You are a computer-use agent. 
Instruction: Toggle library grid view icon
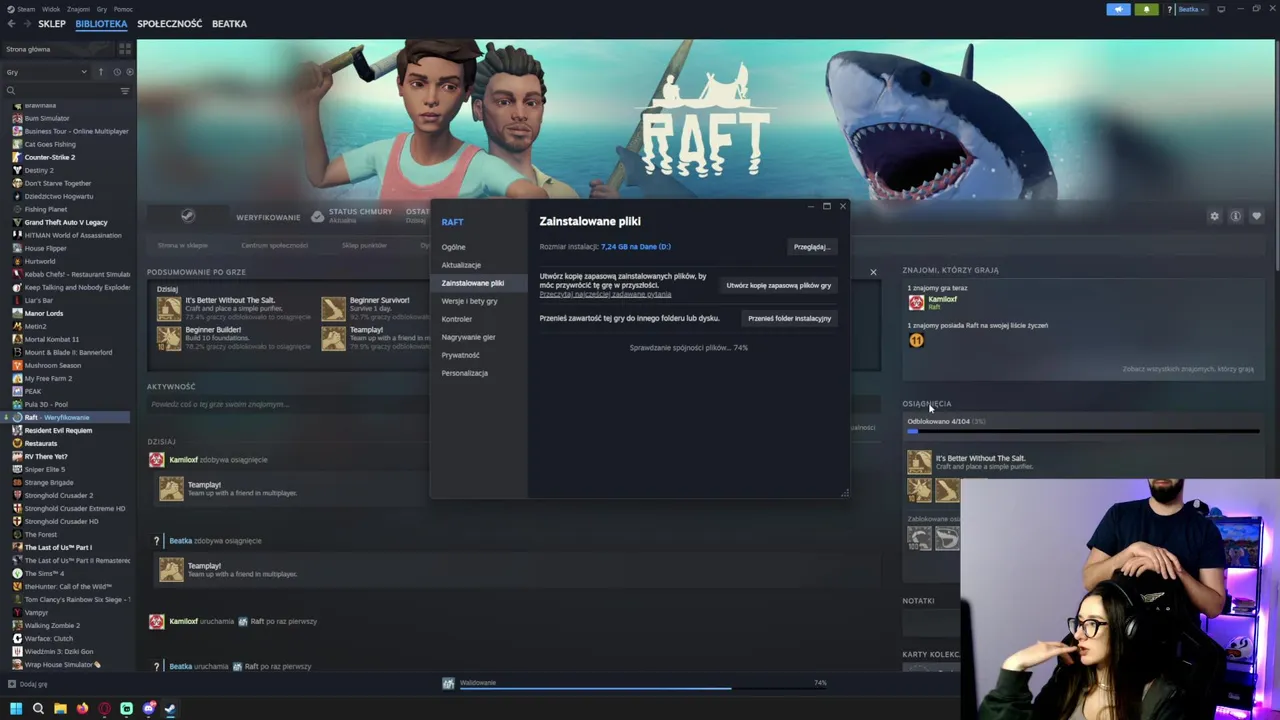(125, 49)
